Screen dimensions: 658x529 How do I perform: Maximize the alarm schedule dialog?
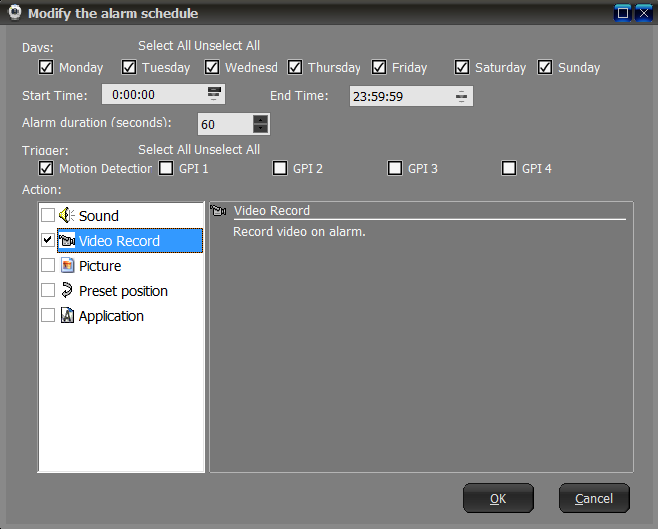click(623, 13)
